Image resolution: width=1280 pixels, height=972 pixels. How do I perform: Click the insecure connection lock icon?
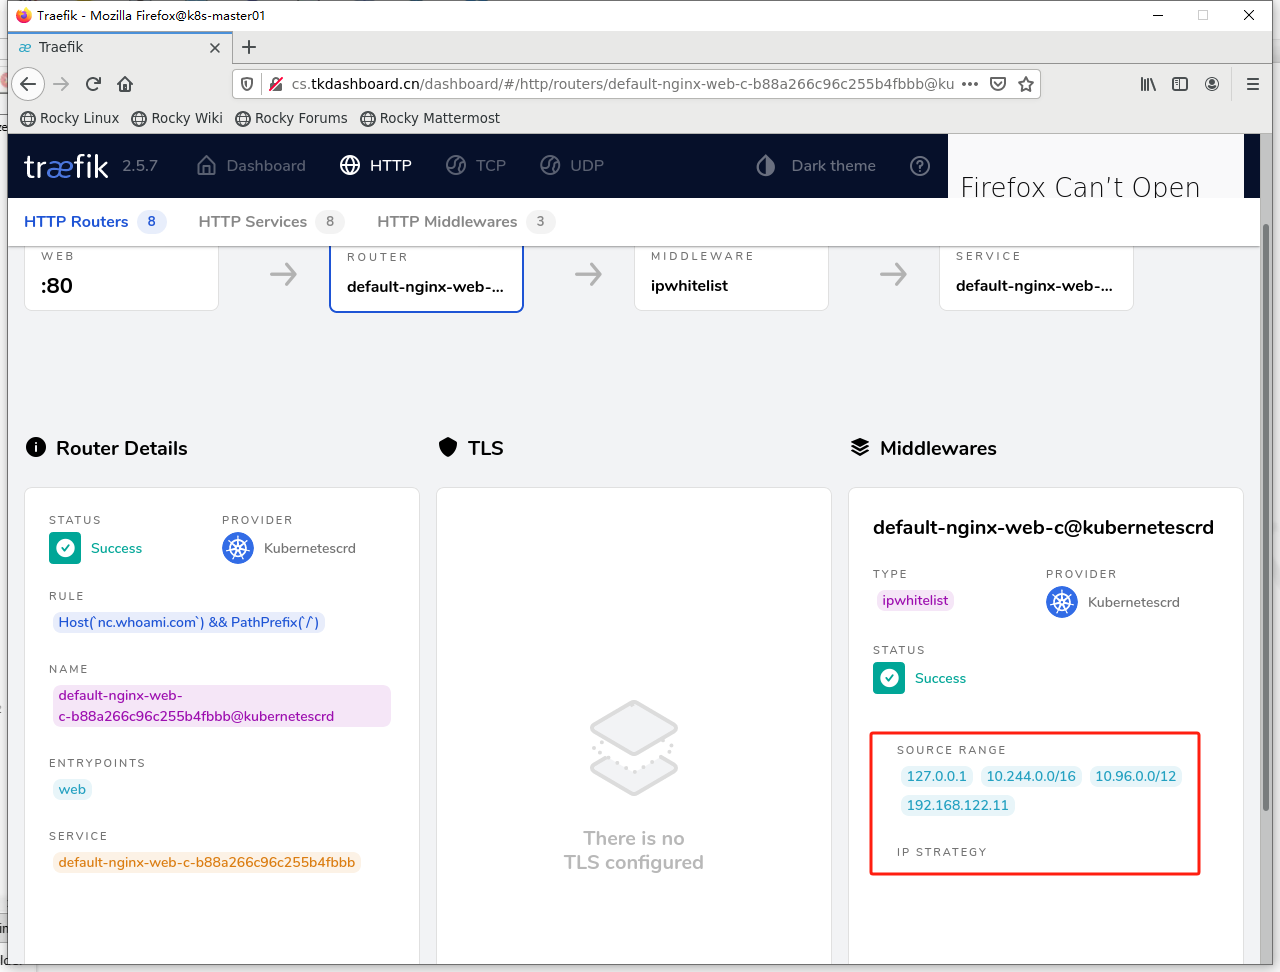276,84
